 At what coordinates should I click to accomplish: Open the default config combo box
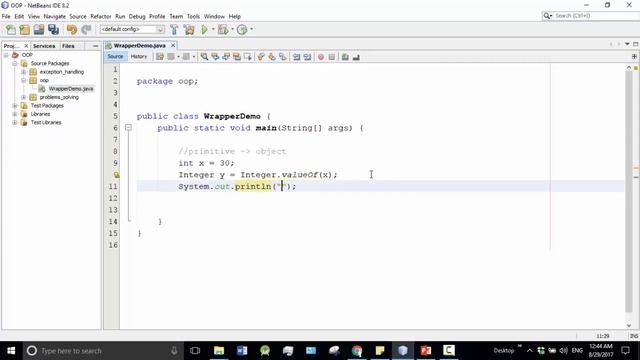132,29
